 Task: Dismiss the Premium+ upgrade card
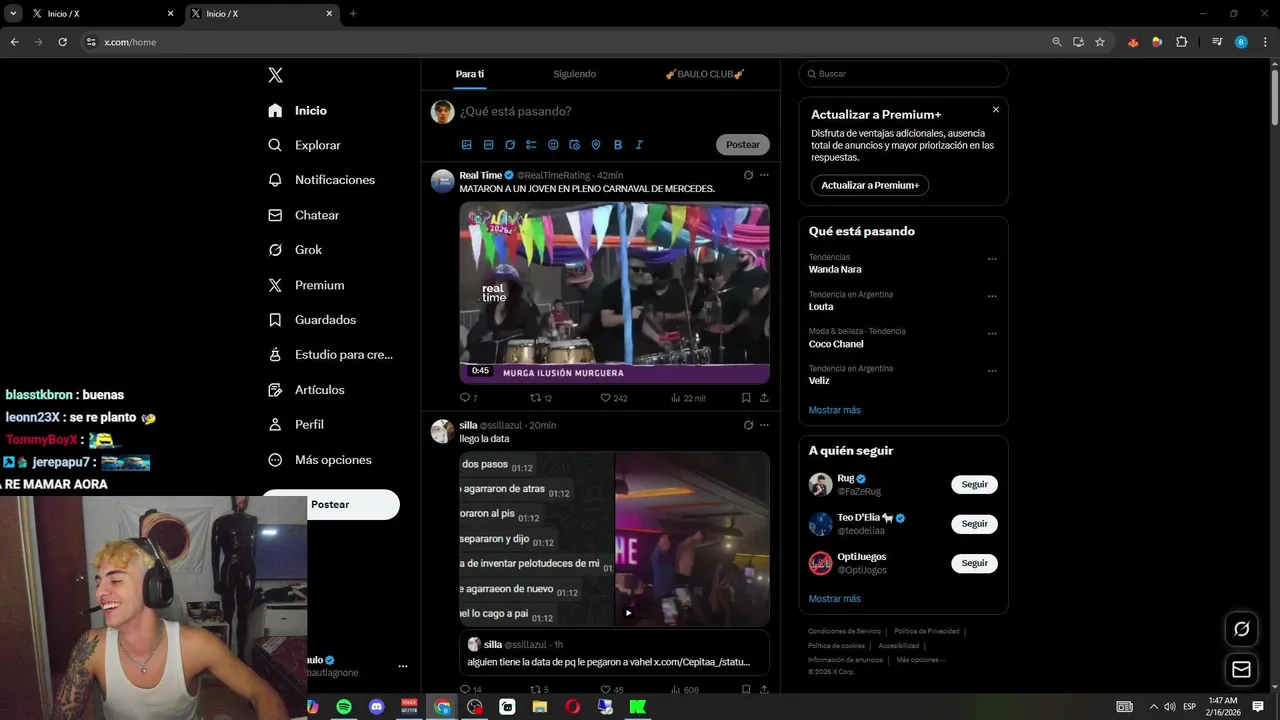coord(996,110)
